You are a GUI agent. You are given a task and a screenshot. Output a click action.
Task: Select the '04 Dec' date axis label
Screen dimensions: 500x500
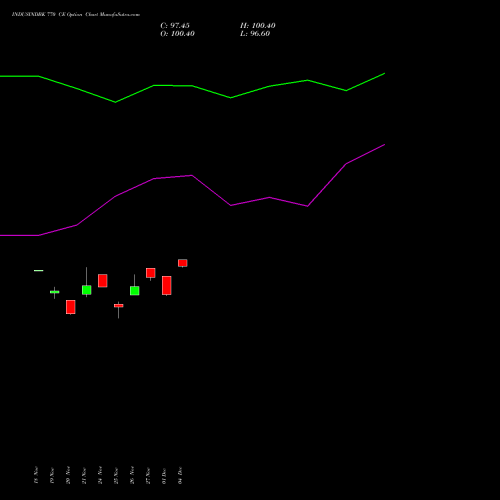[180, 475]
